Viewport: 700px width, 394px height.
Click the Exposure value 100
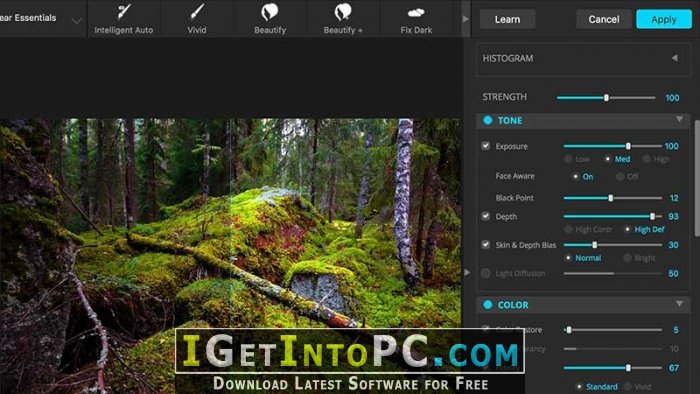671,146
